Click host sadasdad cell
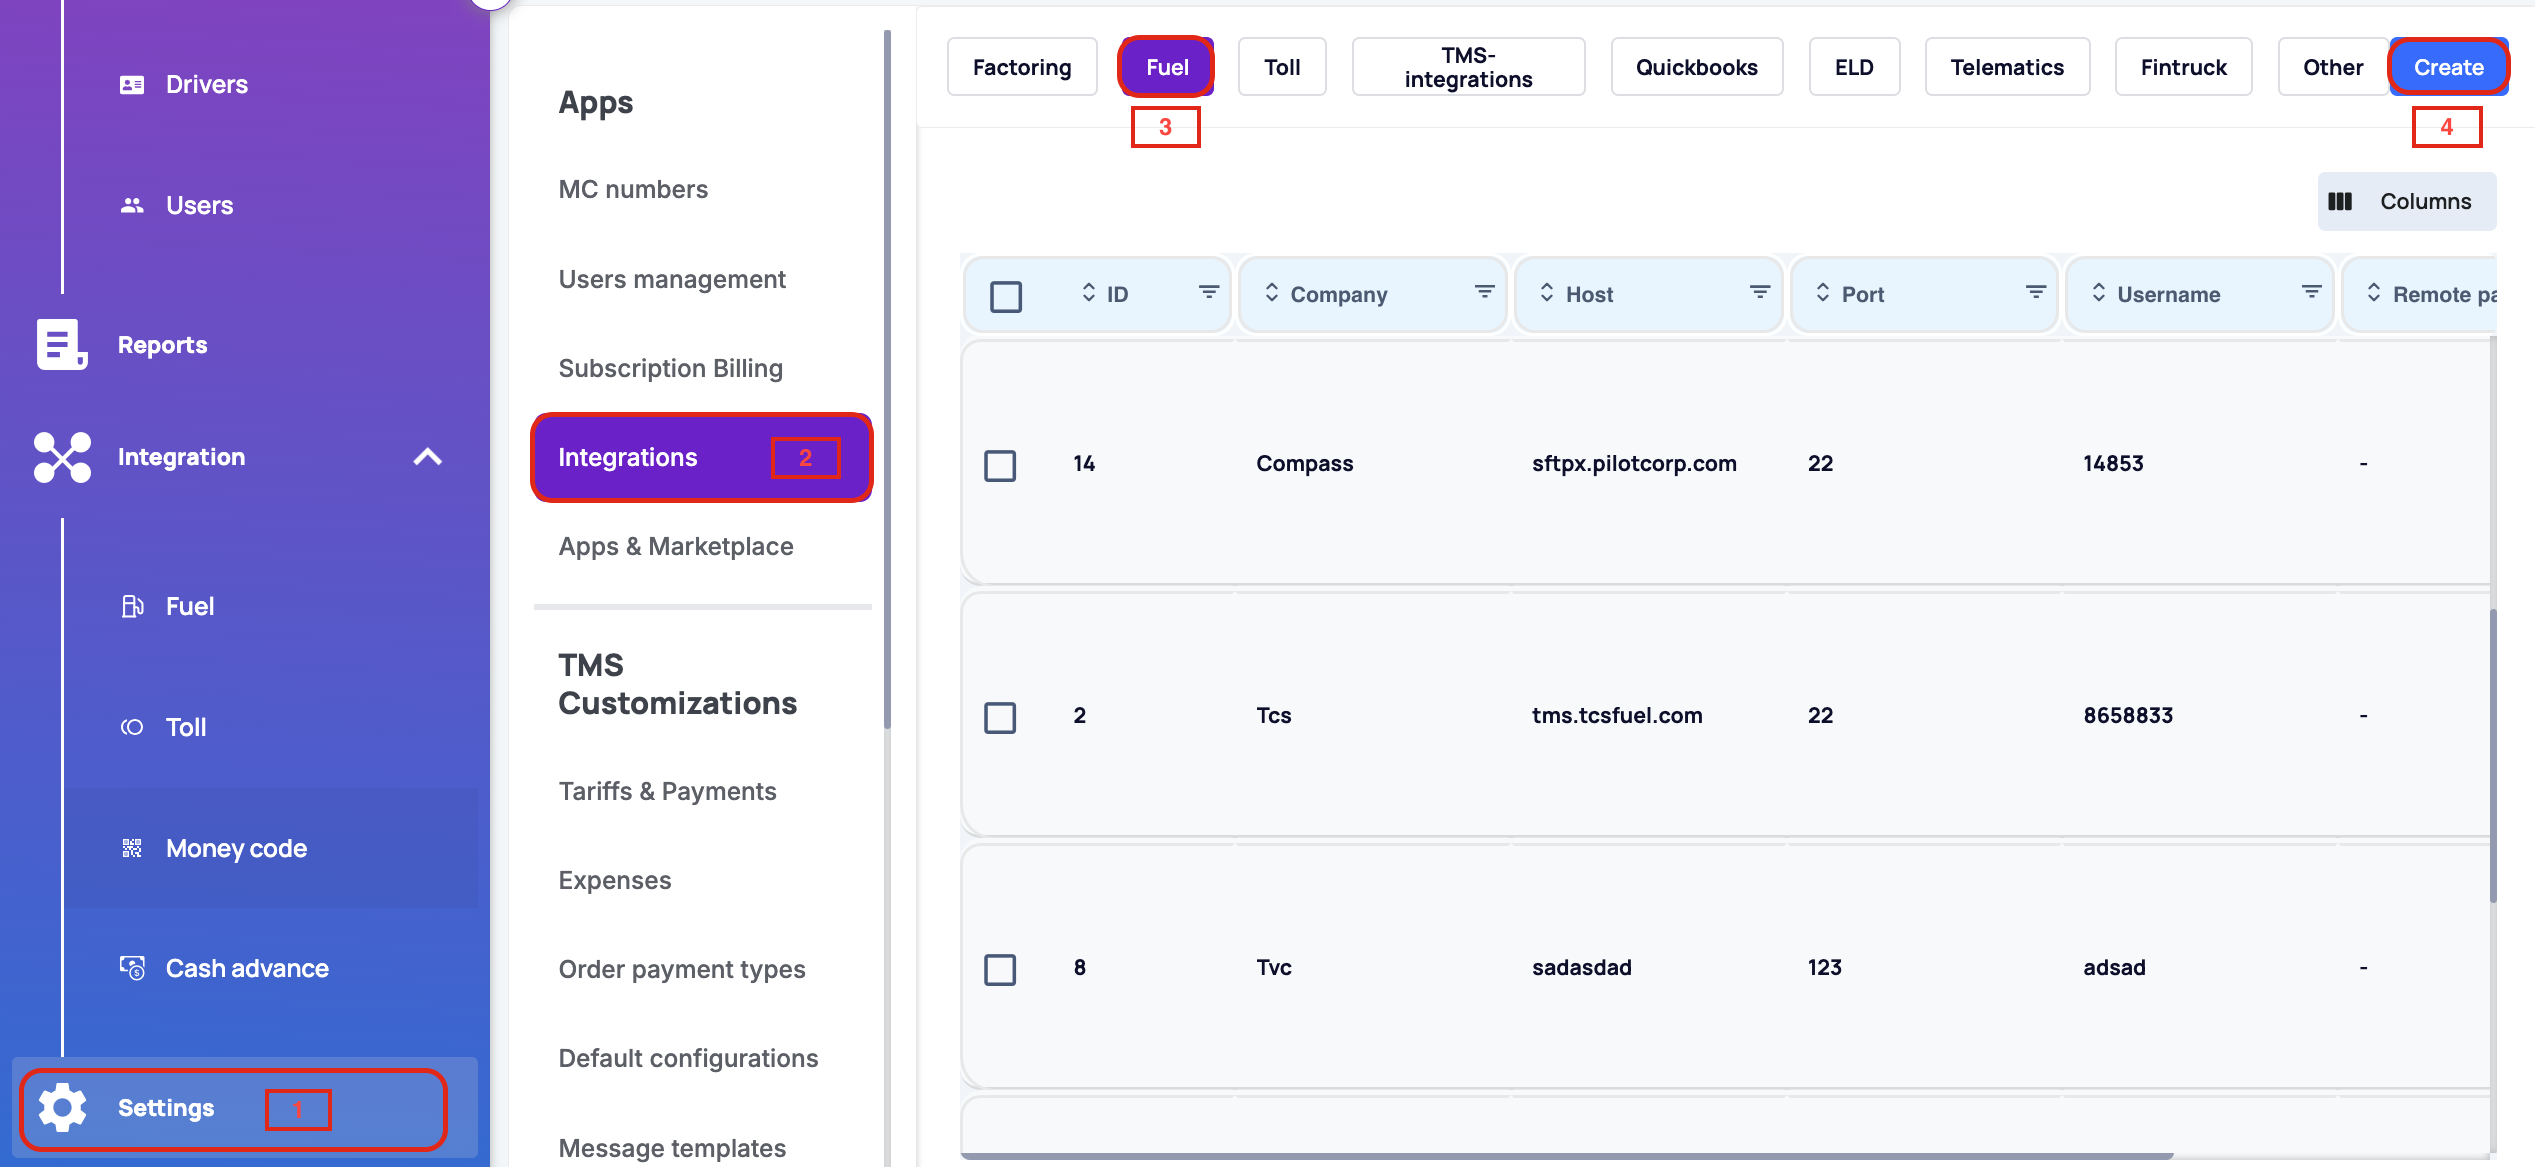 [1581, 967]
